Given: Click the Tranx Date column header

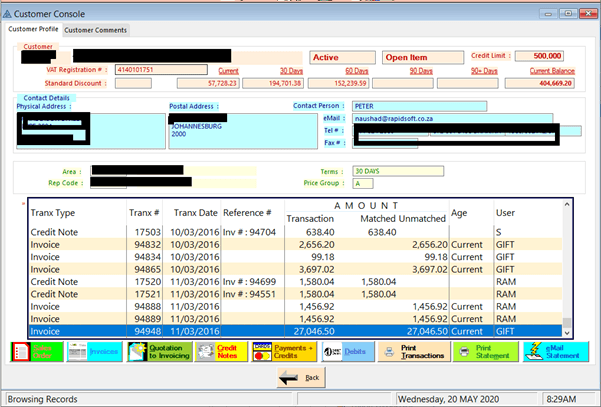Looking at the screenshot, I should (195, 213).
